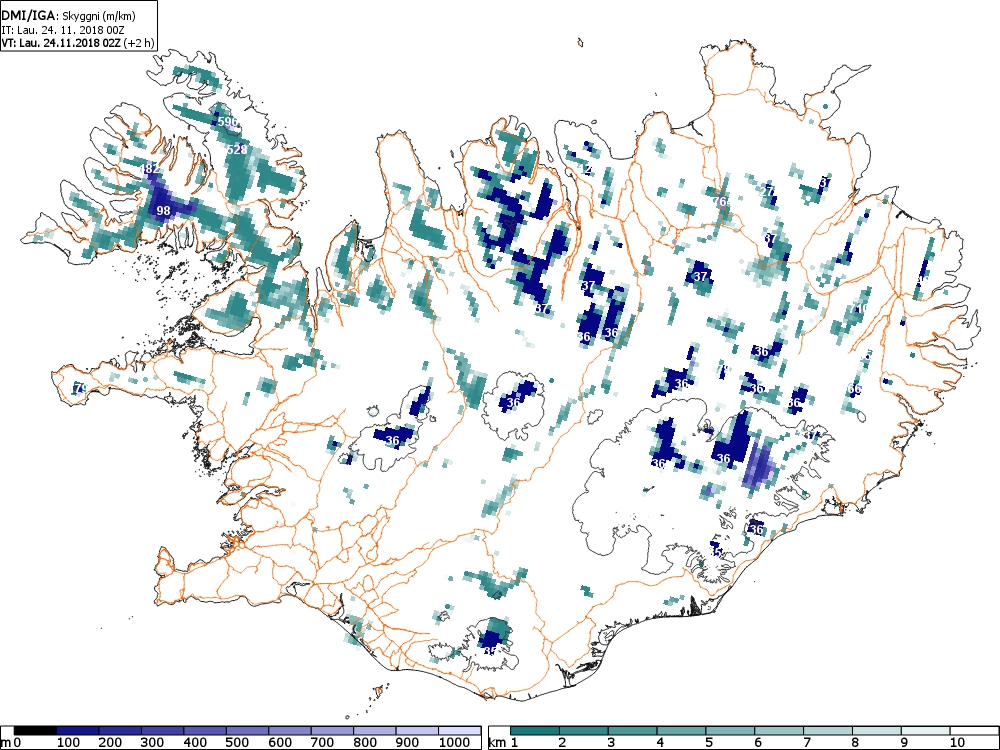The width and height of the screenshot is (1000, 750).
Task: Click the '500' label in the meter legend
Action: click(237, 743)
